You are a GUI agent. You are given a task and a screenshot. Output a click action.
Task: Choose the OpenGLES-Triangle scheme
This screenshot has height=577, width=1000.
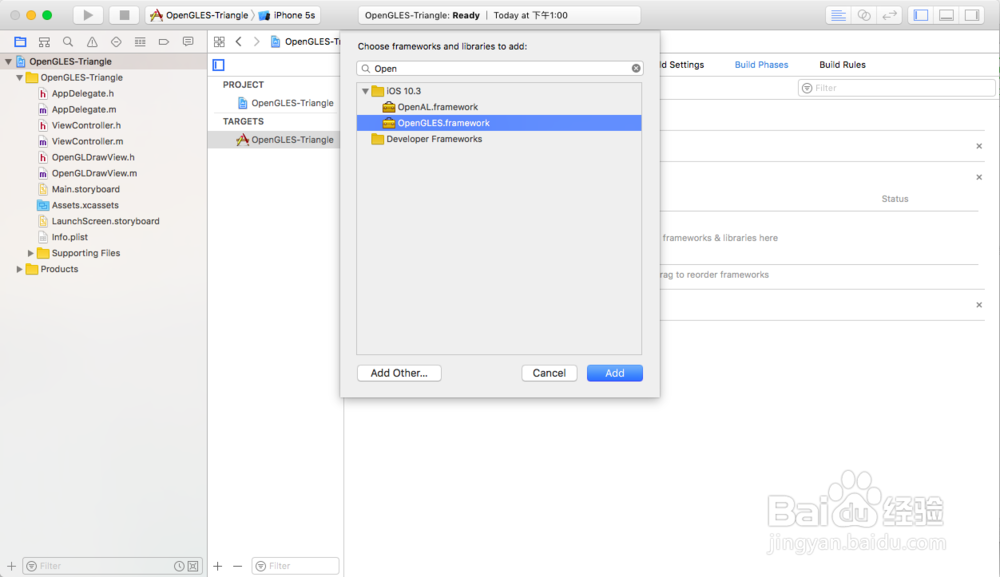[x=199, y=15]
